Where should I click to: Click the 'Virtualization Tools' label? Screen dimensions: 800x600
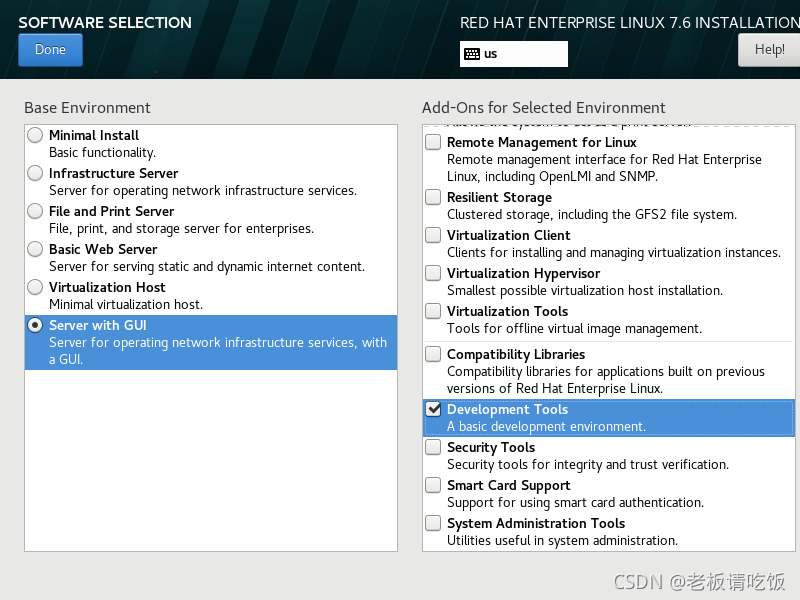[508, 311]
